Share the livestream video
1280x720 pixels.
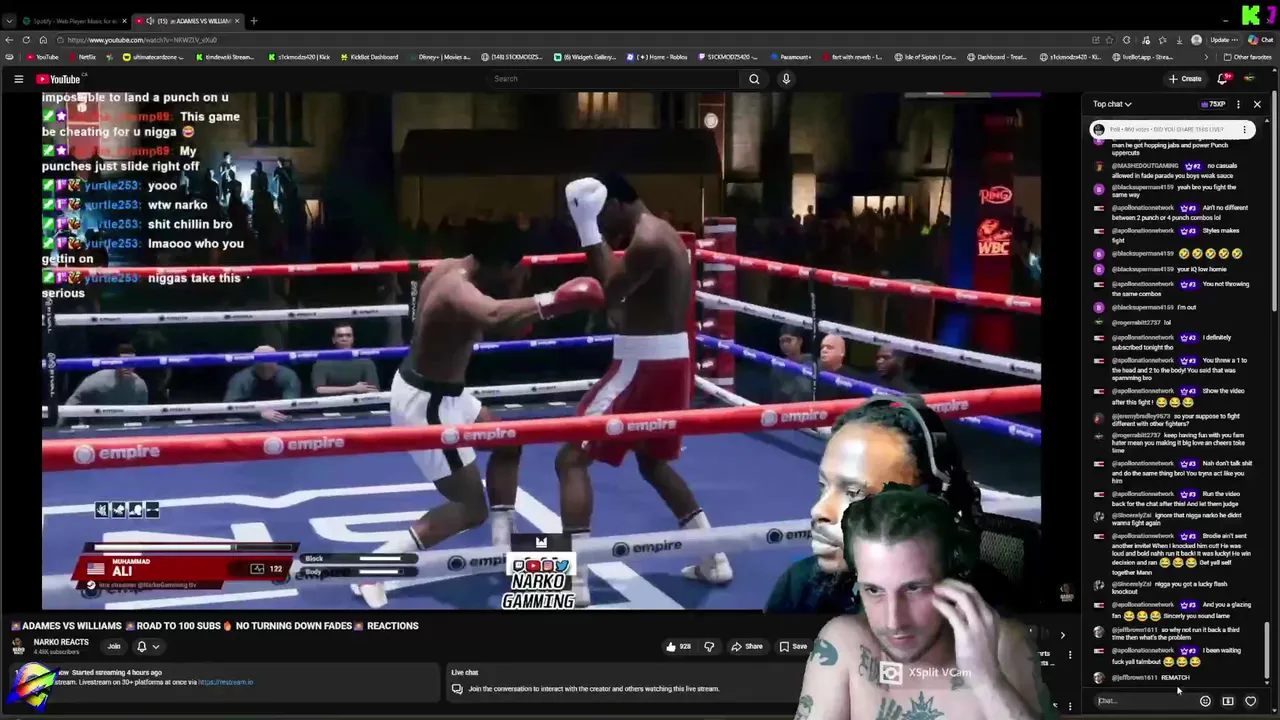[x=747, y=647]
